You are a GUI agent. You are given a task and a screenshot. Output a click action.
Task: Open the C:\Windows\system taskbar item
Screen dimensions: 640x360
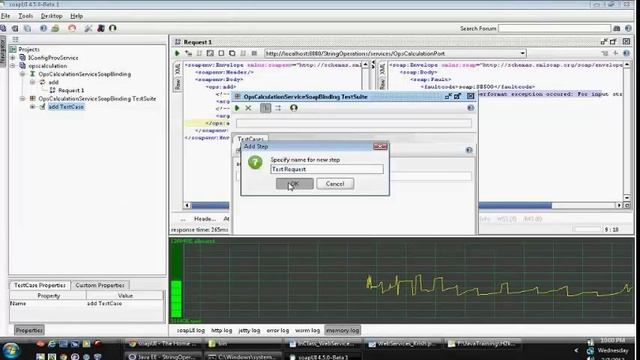pyautogui.click(x=243, y=356)
